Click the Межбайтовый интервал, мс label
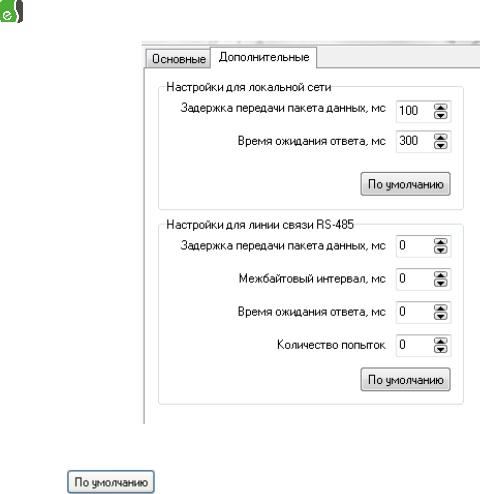Viewport: 480px width, 494px height. (x=312, y=278)
